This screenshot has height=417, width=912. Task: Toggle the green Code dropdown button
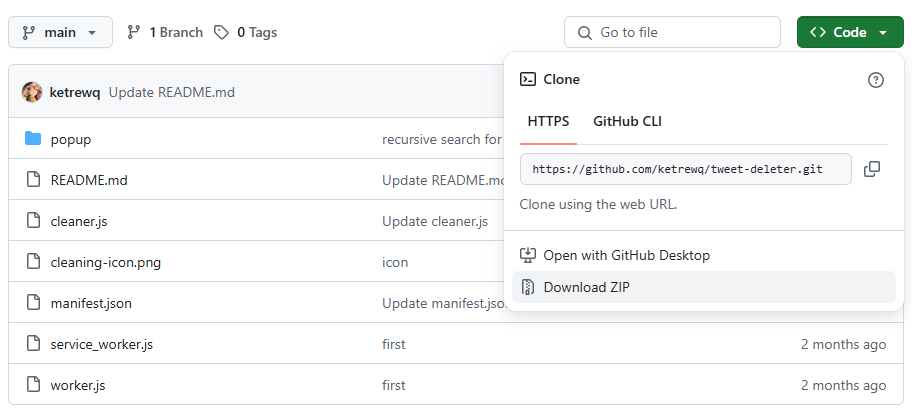click(850, 32)
